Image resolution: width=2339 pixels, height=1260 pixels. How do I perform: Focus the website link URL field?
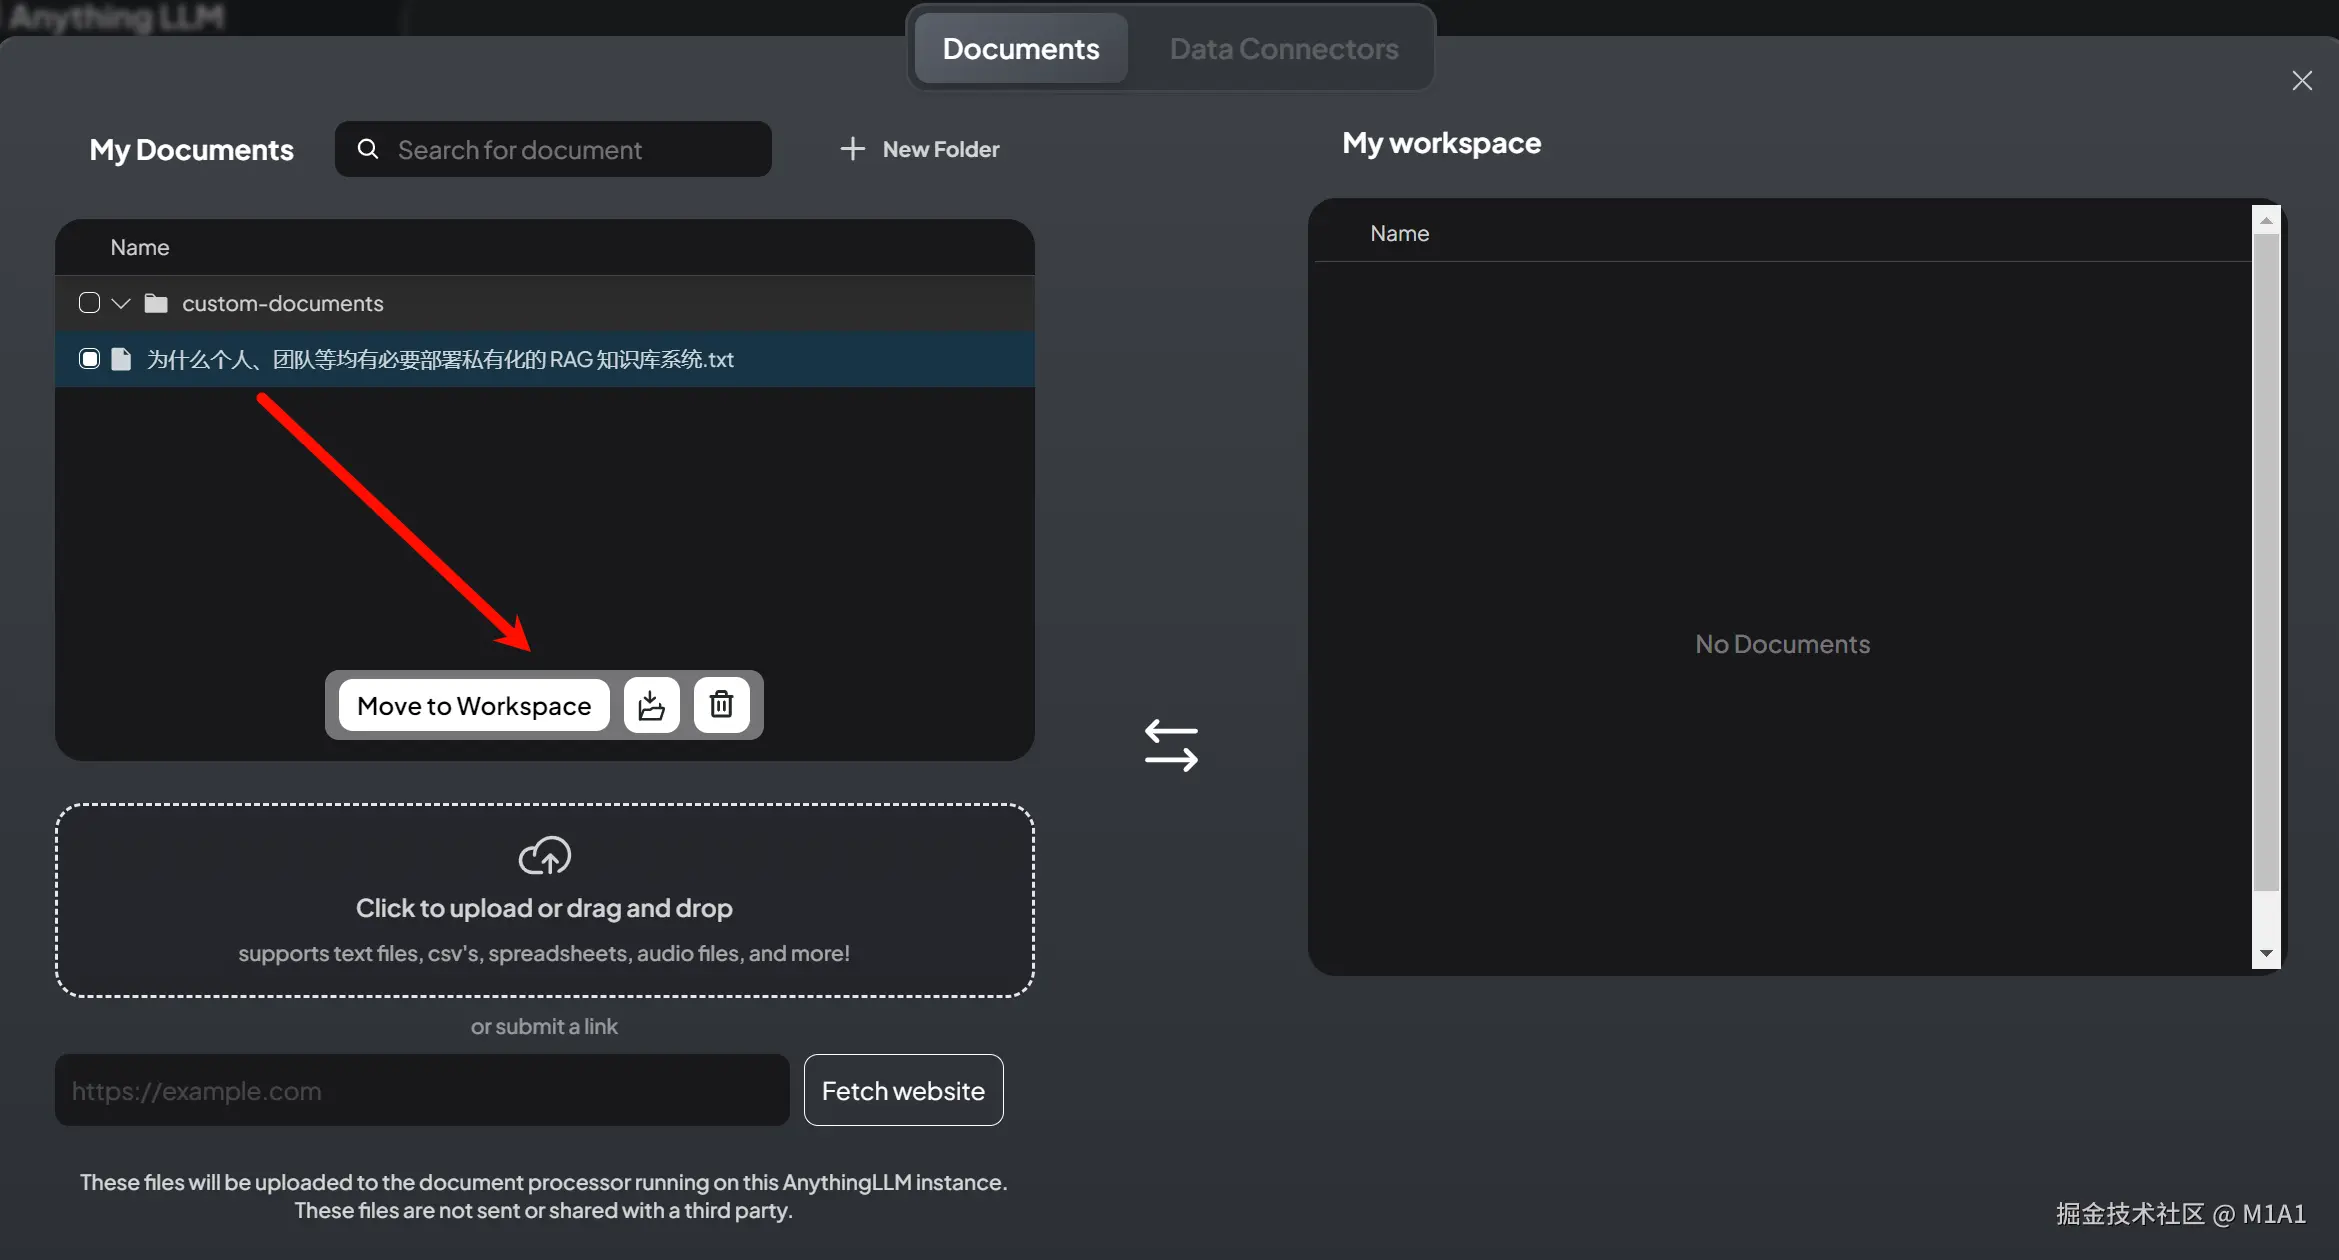(x=422, y=1090)
